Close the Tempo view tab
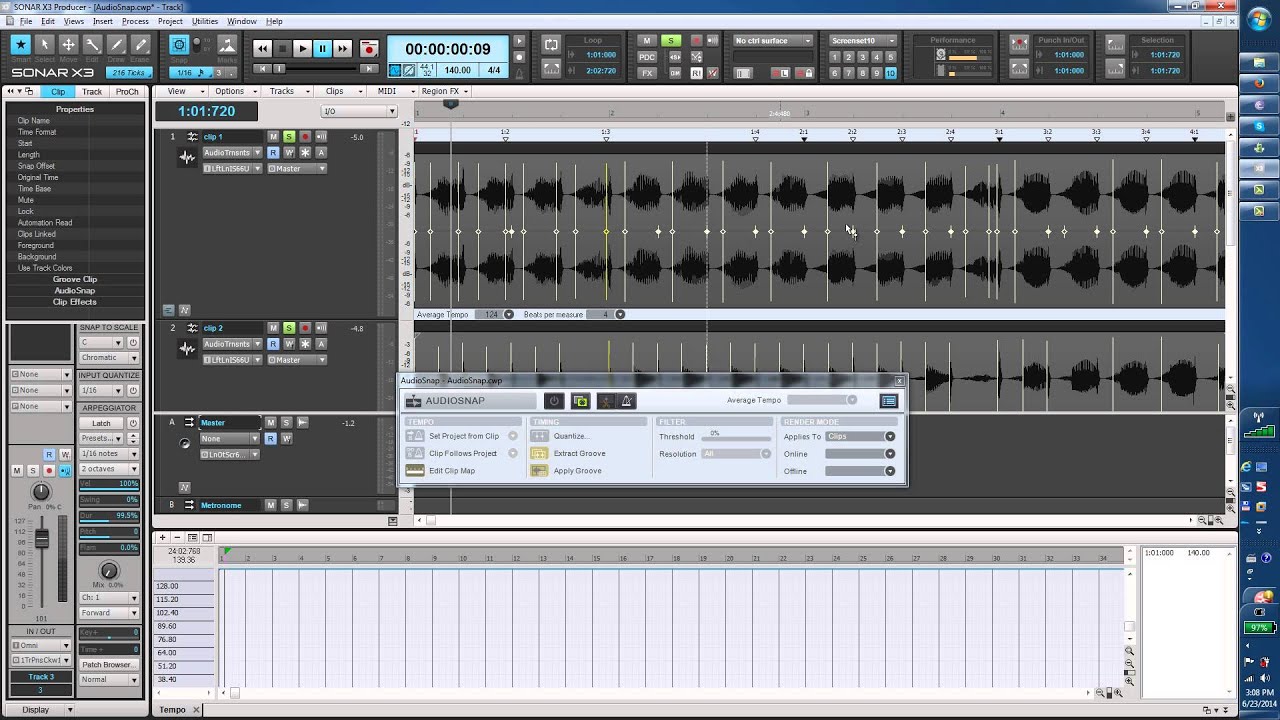The height and width of the screenshot is (720, 1280). click(197, 710)
